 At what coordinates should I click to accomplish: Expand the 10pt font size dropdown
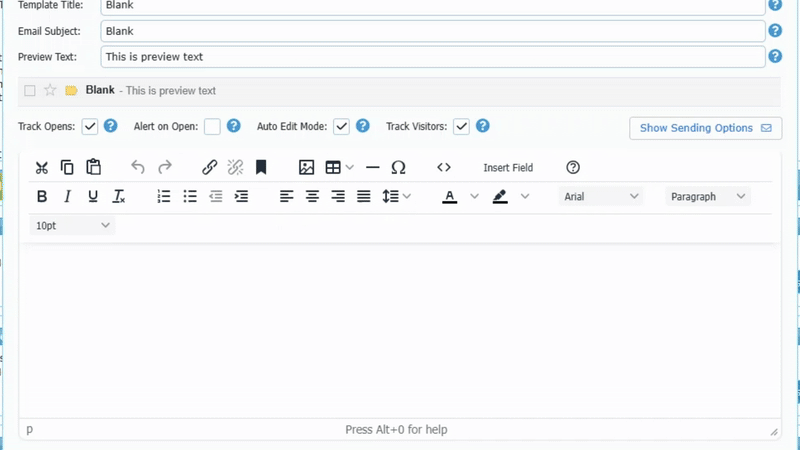[72, 226]
